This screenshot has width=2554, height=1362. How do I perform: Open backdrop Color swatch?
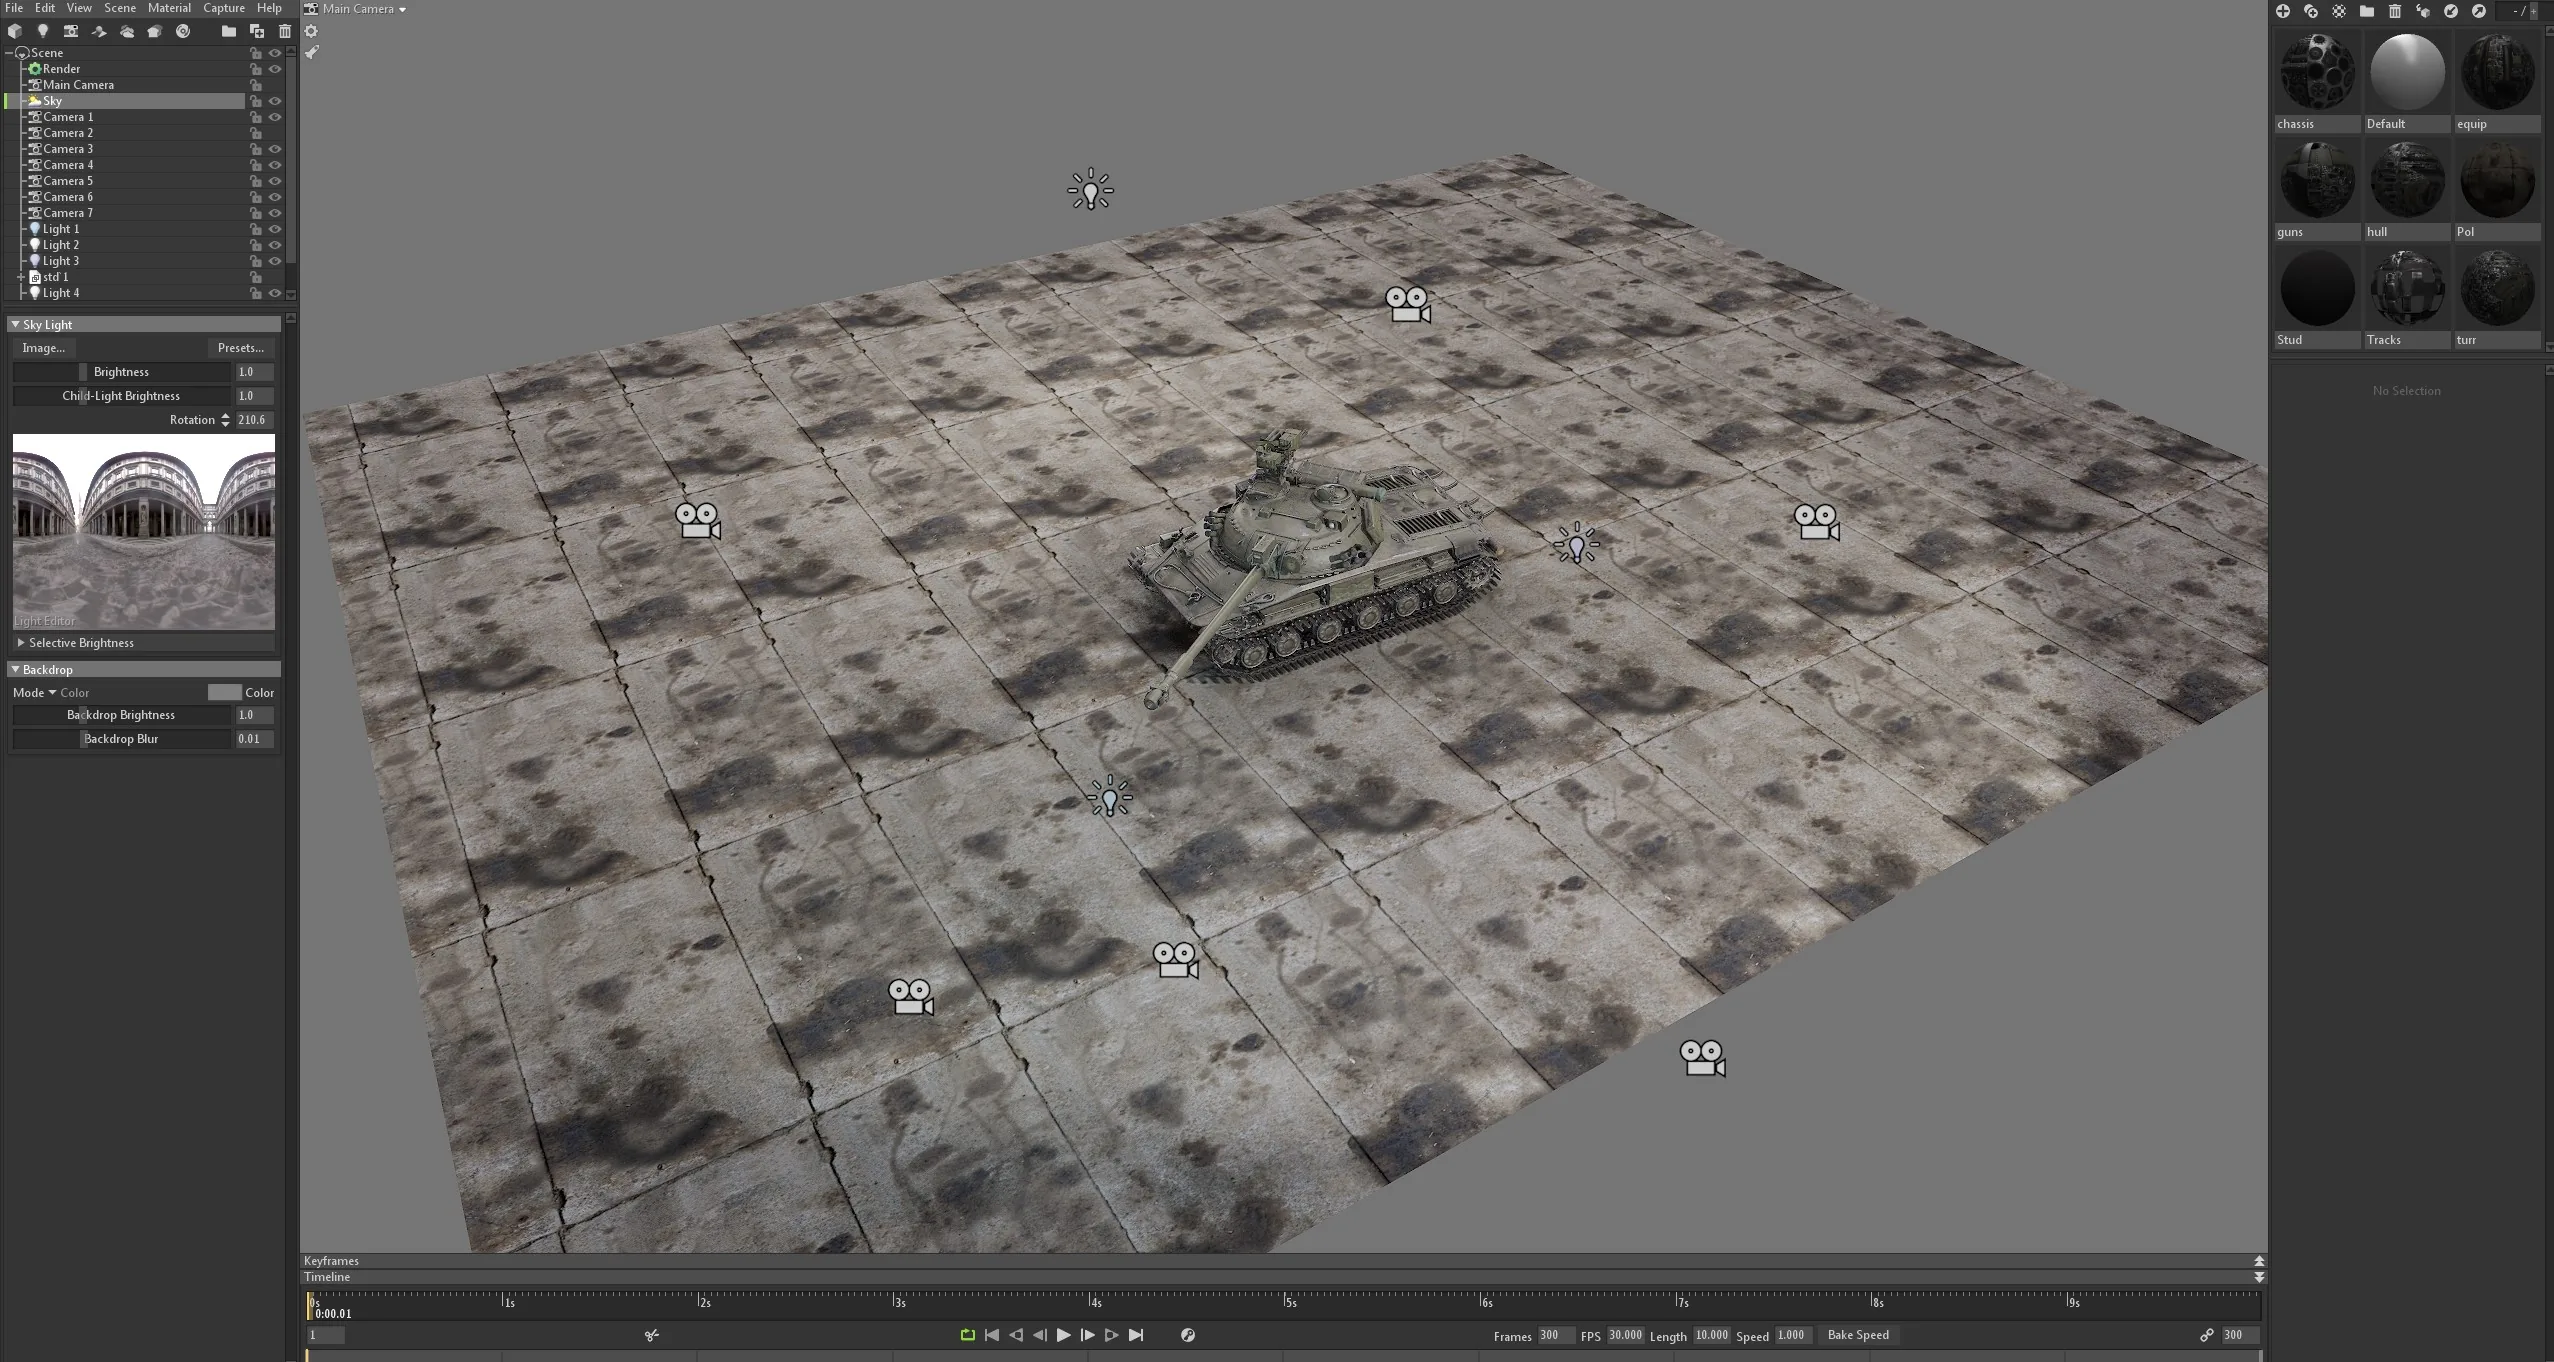click(x=224, y=693)
